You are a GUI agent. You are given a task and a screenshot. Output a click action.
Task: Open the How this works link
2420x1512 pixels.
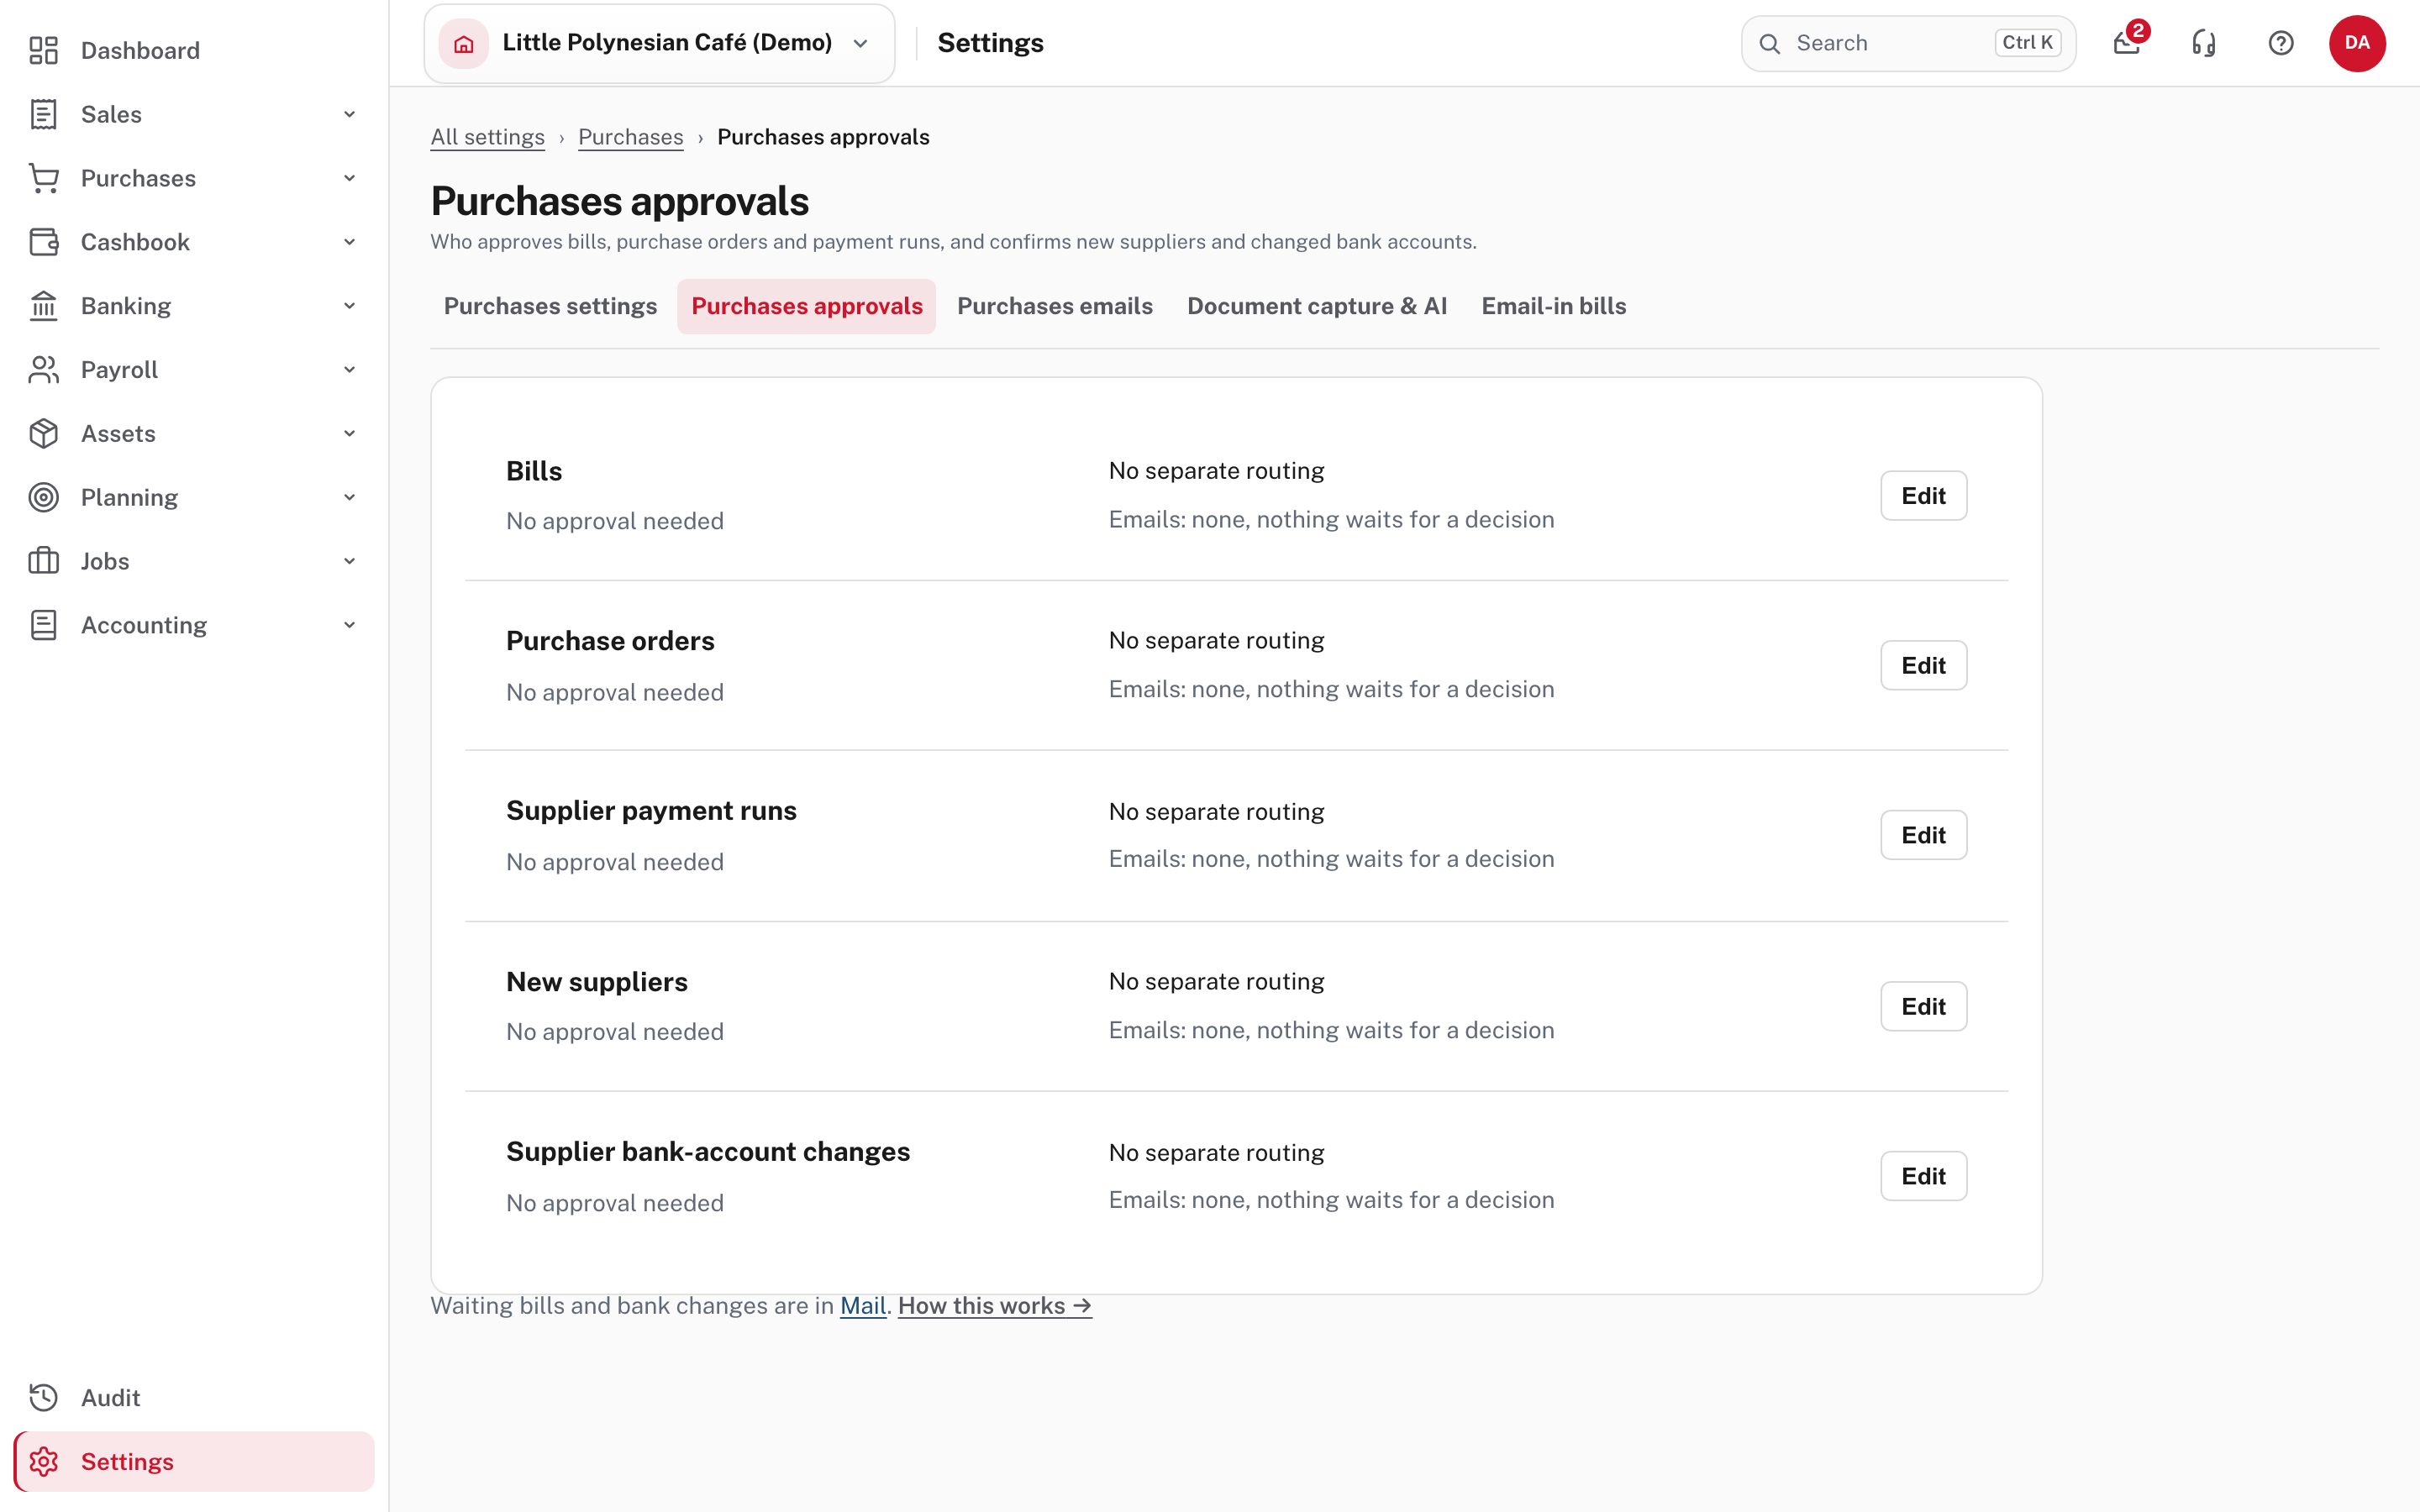[995, 1306]
